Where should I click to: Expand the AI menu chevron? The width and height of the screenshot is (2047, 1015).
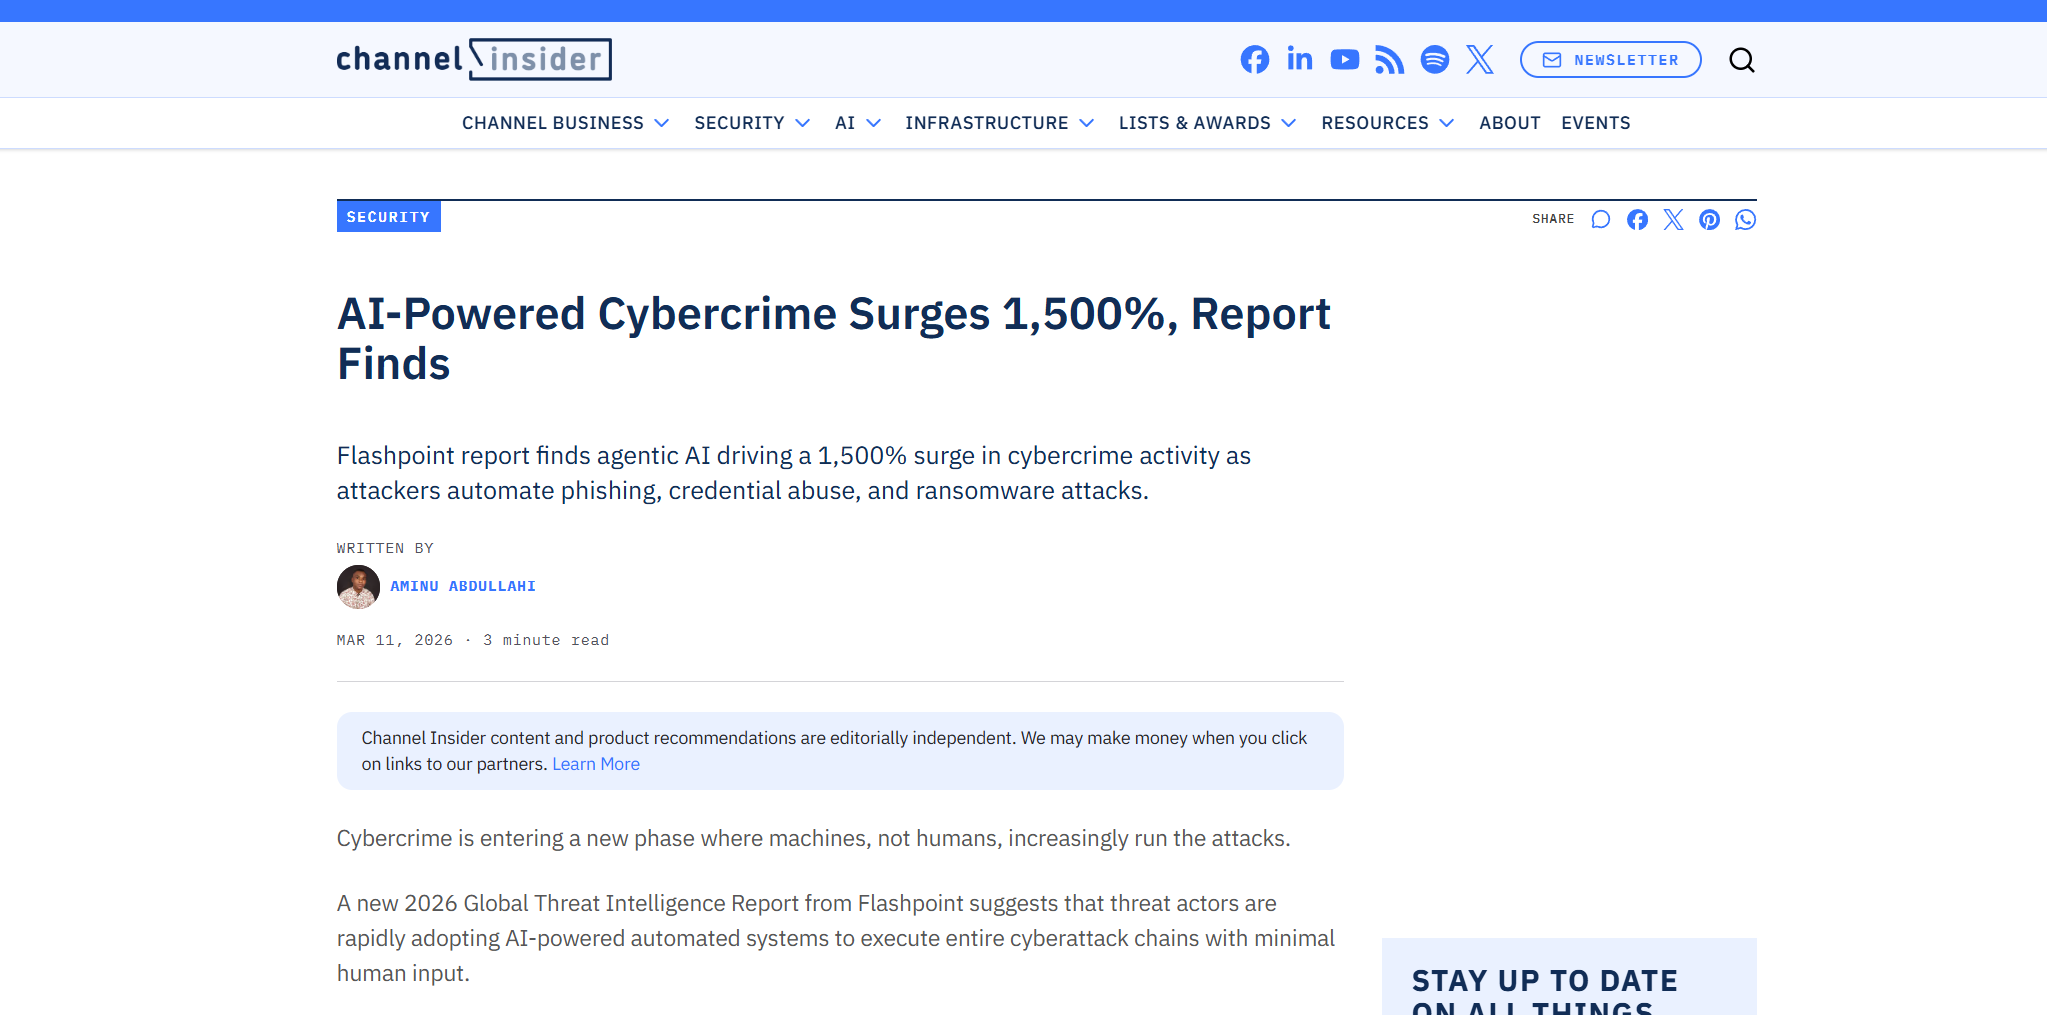click(x=873, y=123)
